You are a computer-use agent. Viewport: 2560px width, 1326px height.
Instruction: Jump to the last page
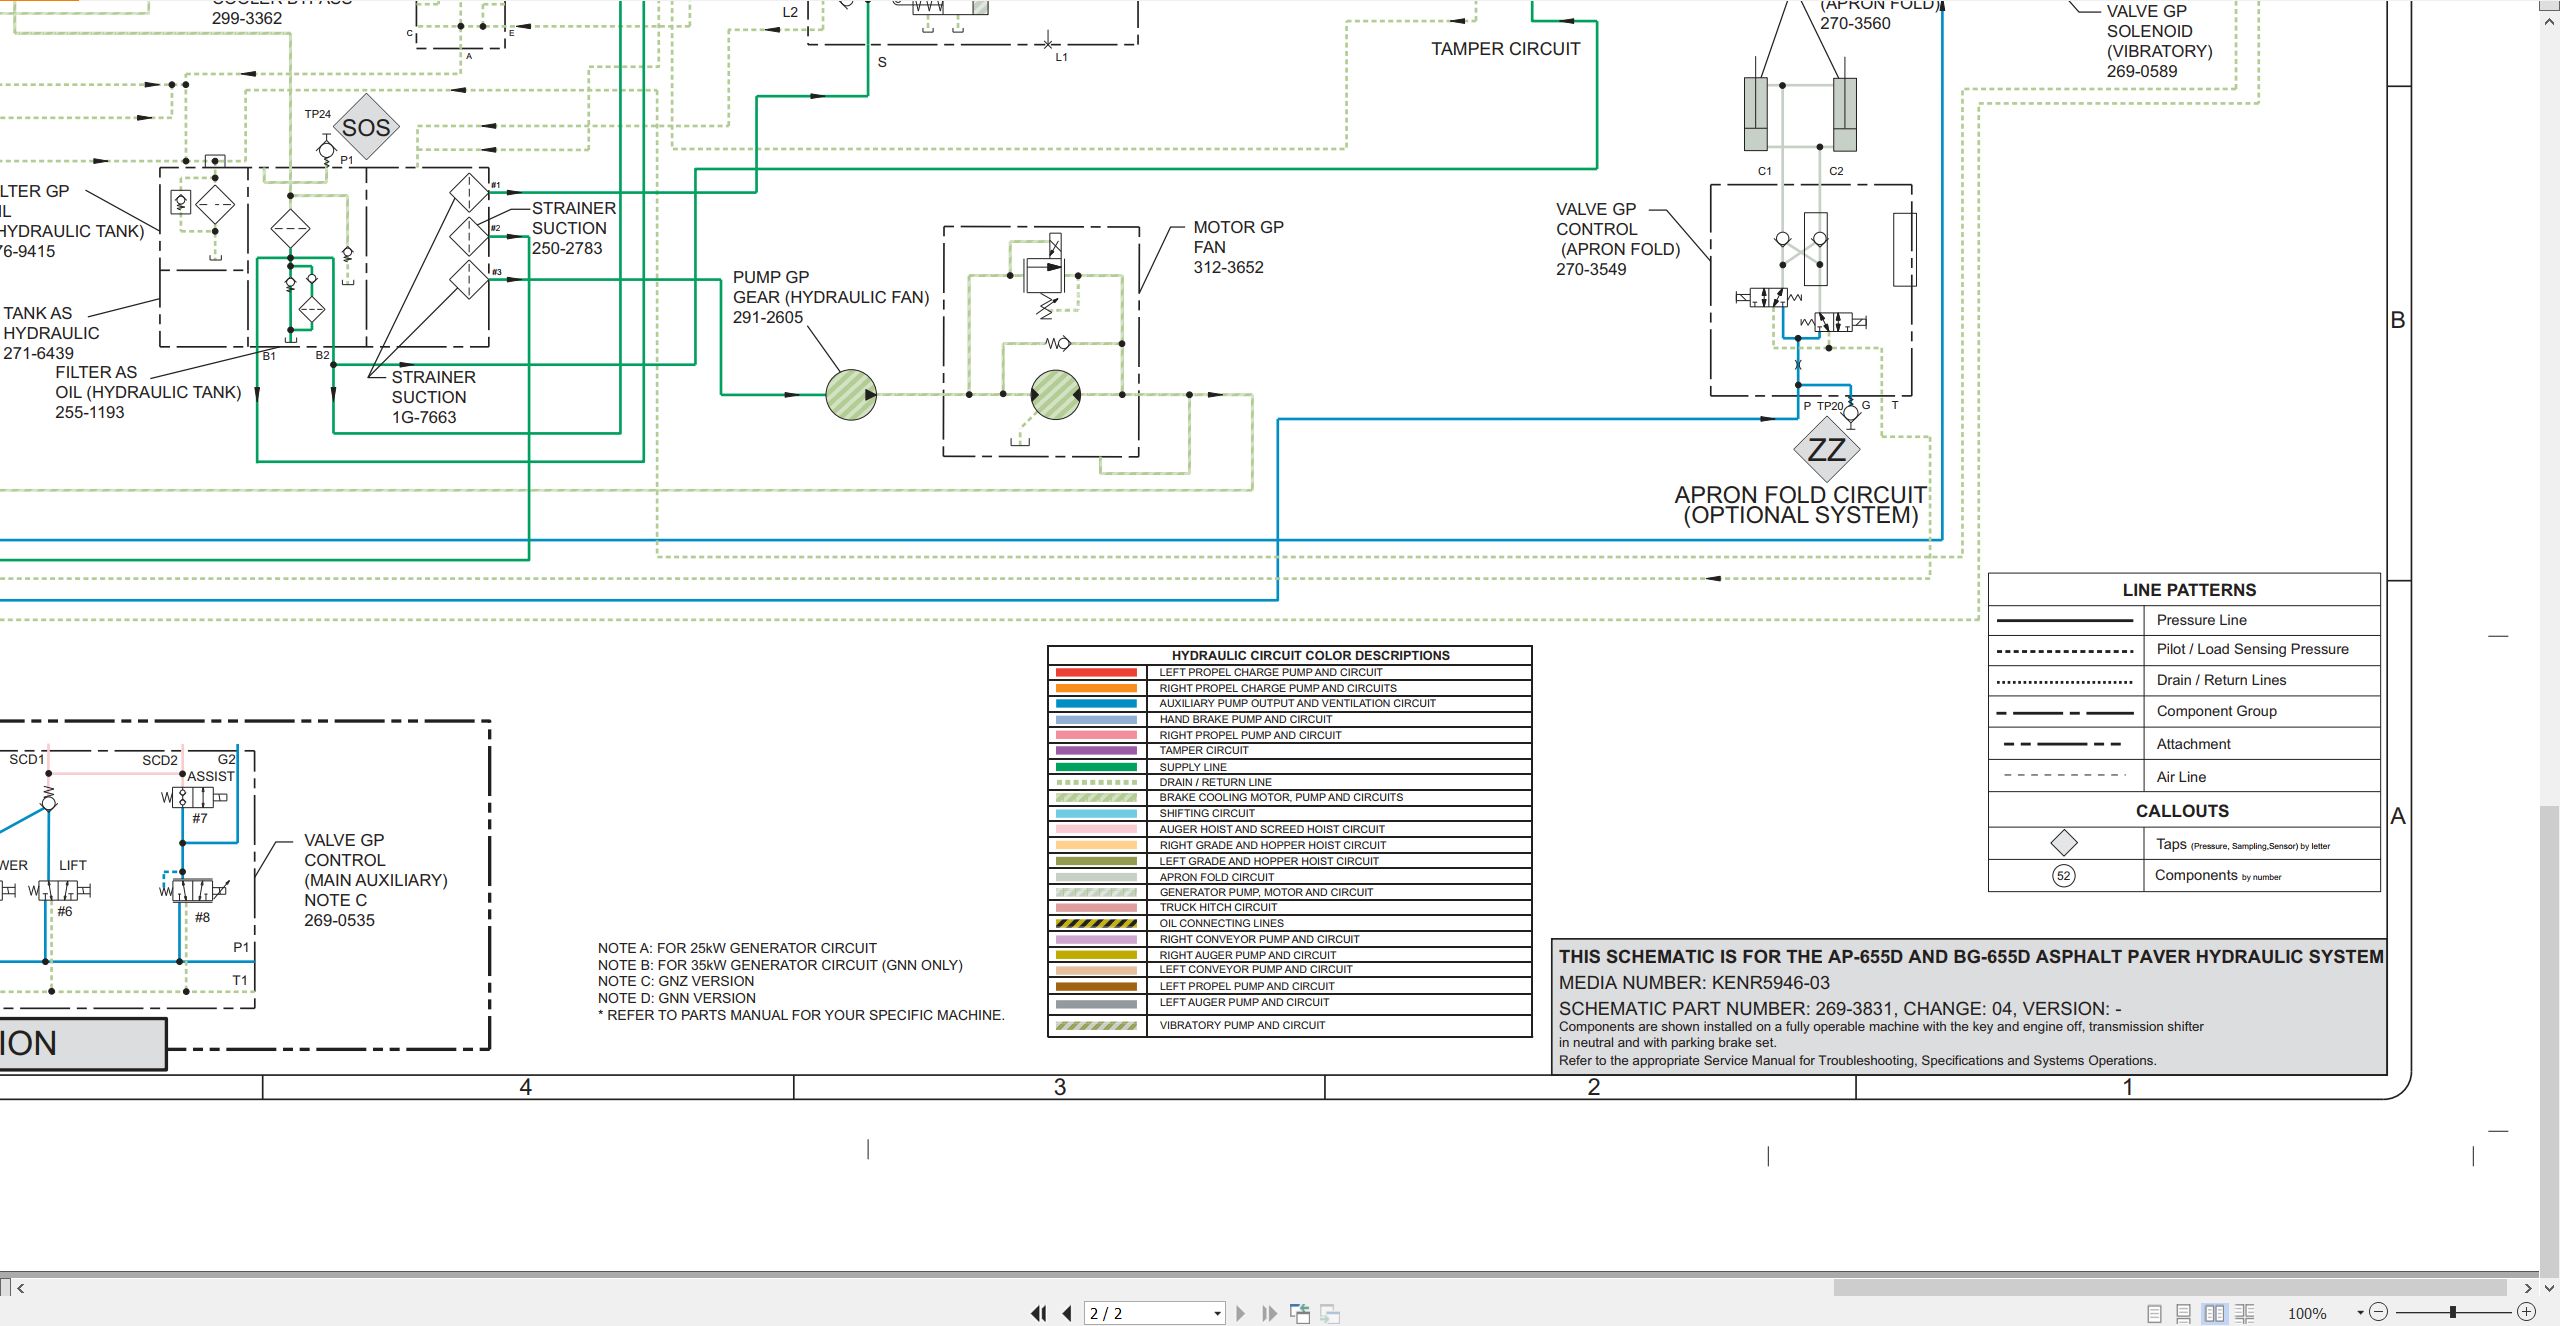(1270, 1313)
